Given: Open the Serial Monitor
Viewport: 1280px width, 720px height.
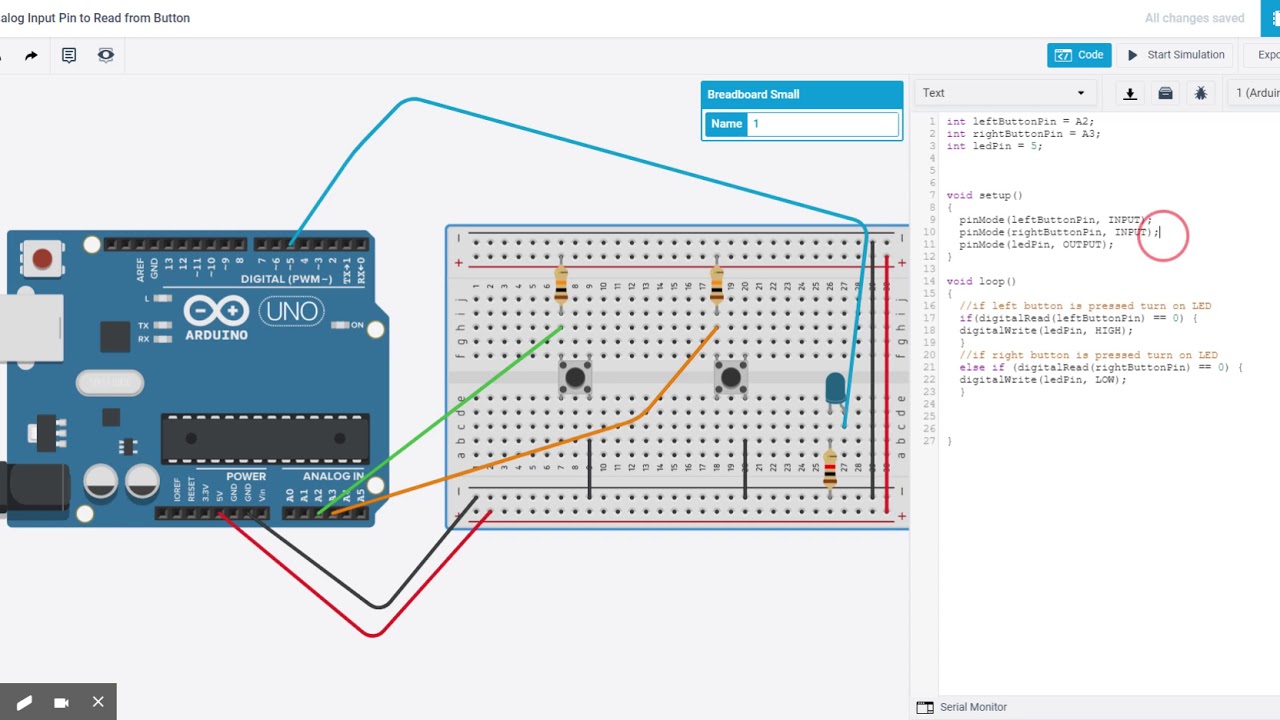Looking at the screenshot, I should point(973,707).
